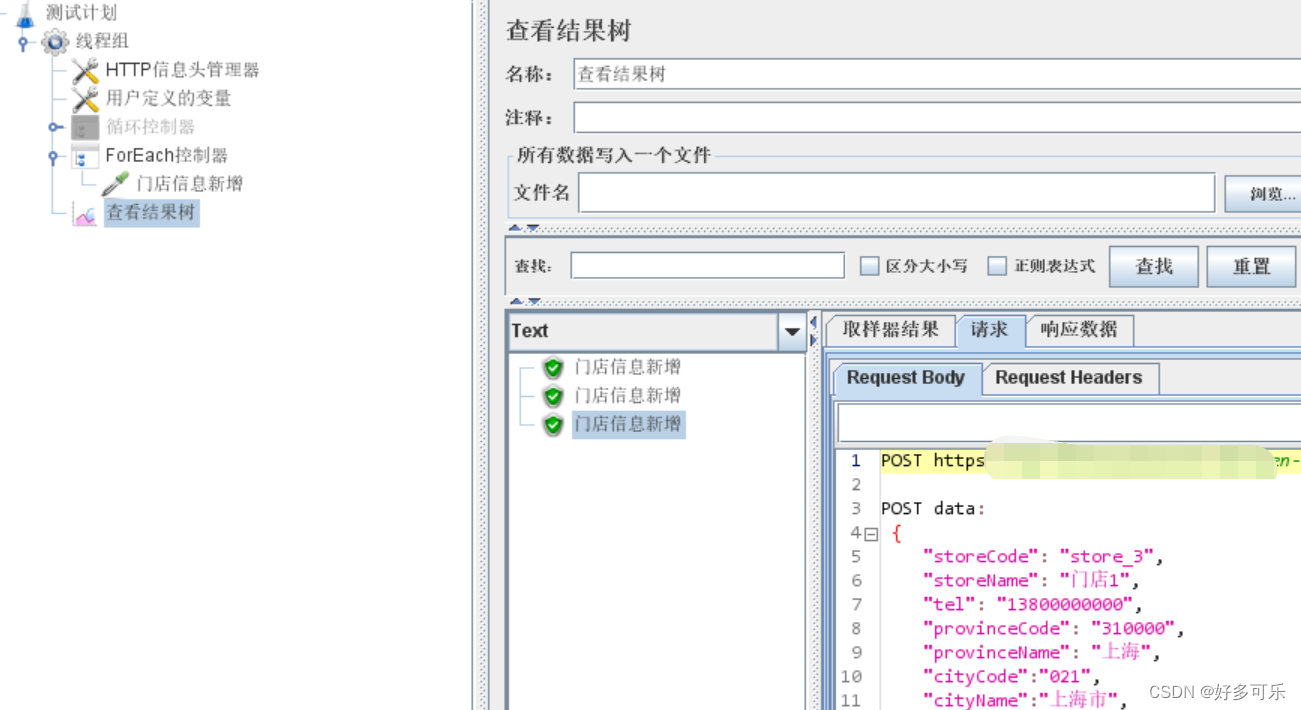Open the Request Body tab
Screen dimensions: 1301x710
pos(906,378)
